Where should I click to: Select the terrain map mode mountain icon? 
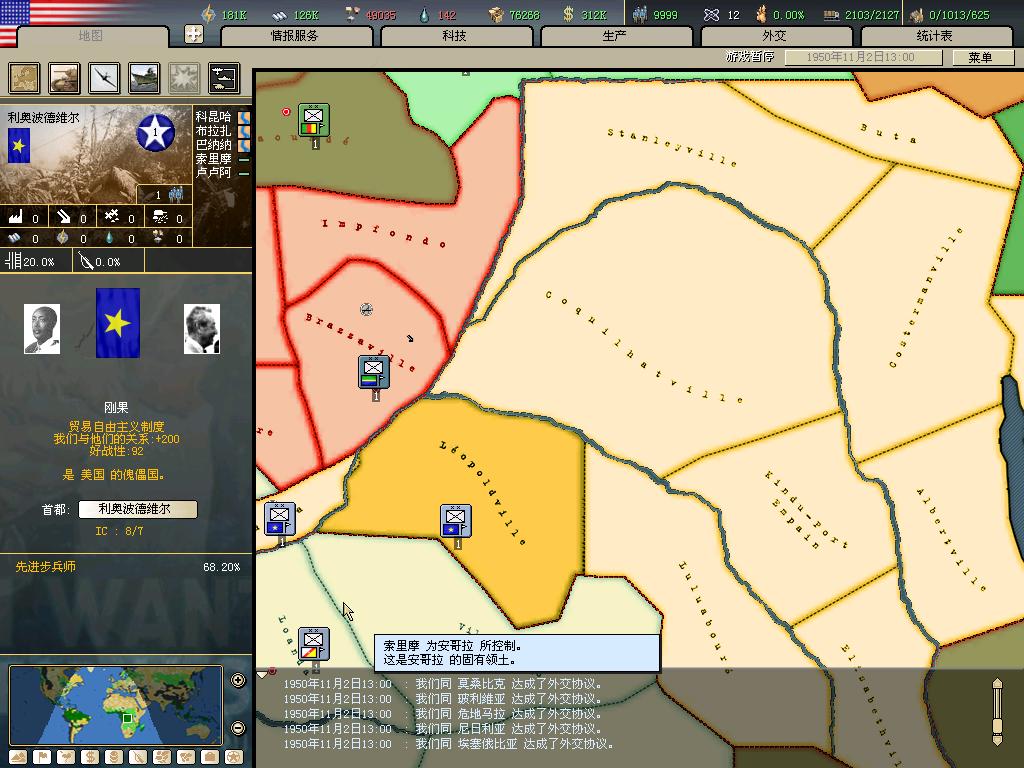point(18,757)
